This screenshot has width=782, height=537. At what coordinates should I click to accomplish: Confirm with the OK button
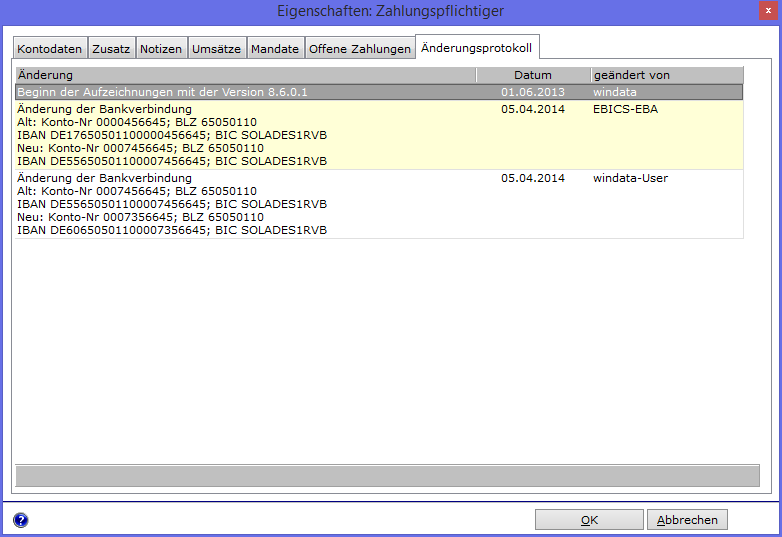589,520
